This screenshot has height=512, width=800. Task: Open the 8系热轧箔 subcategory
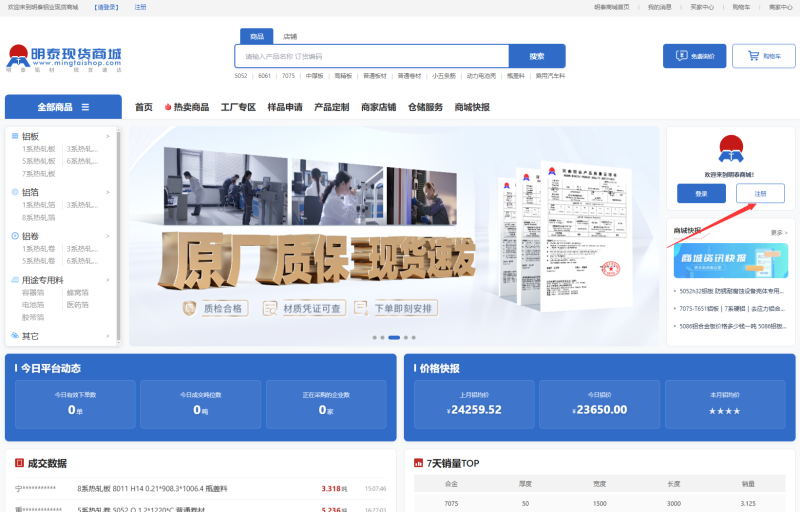tap(39, 217)
